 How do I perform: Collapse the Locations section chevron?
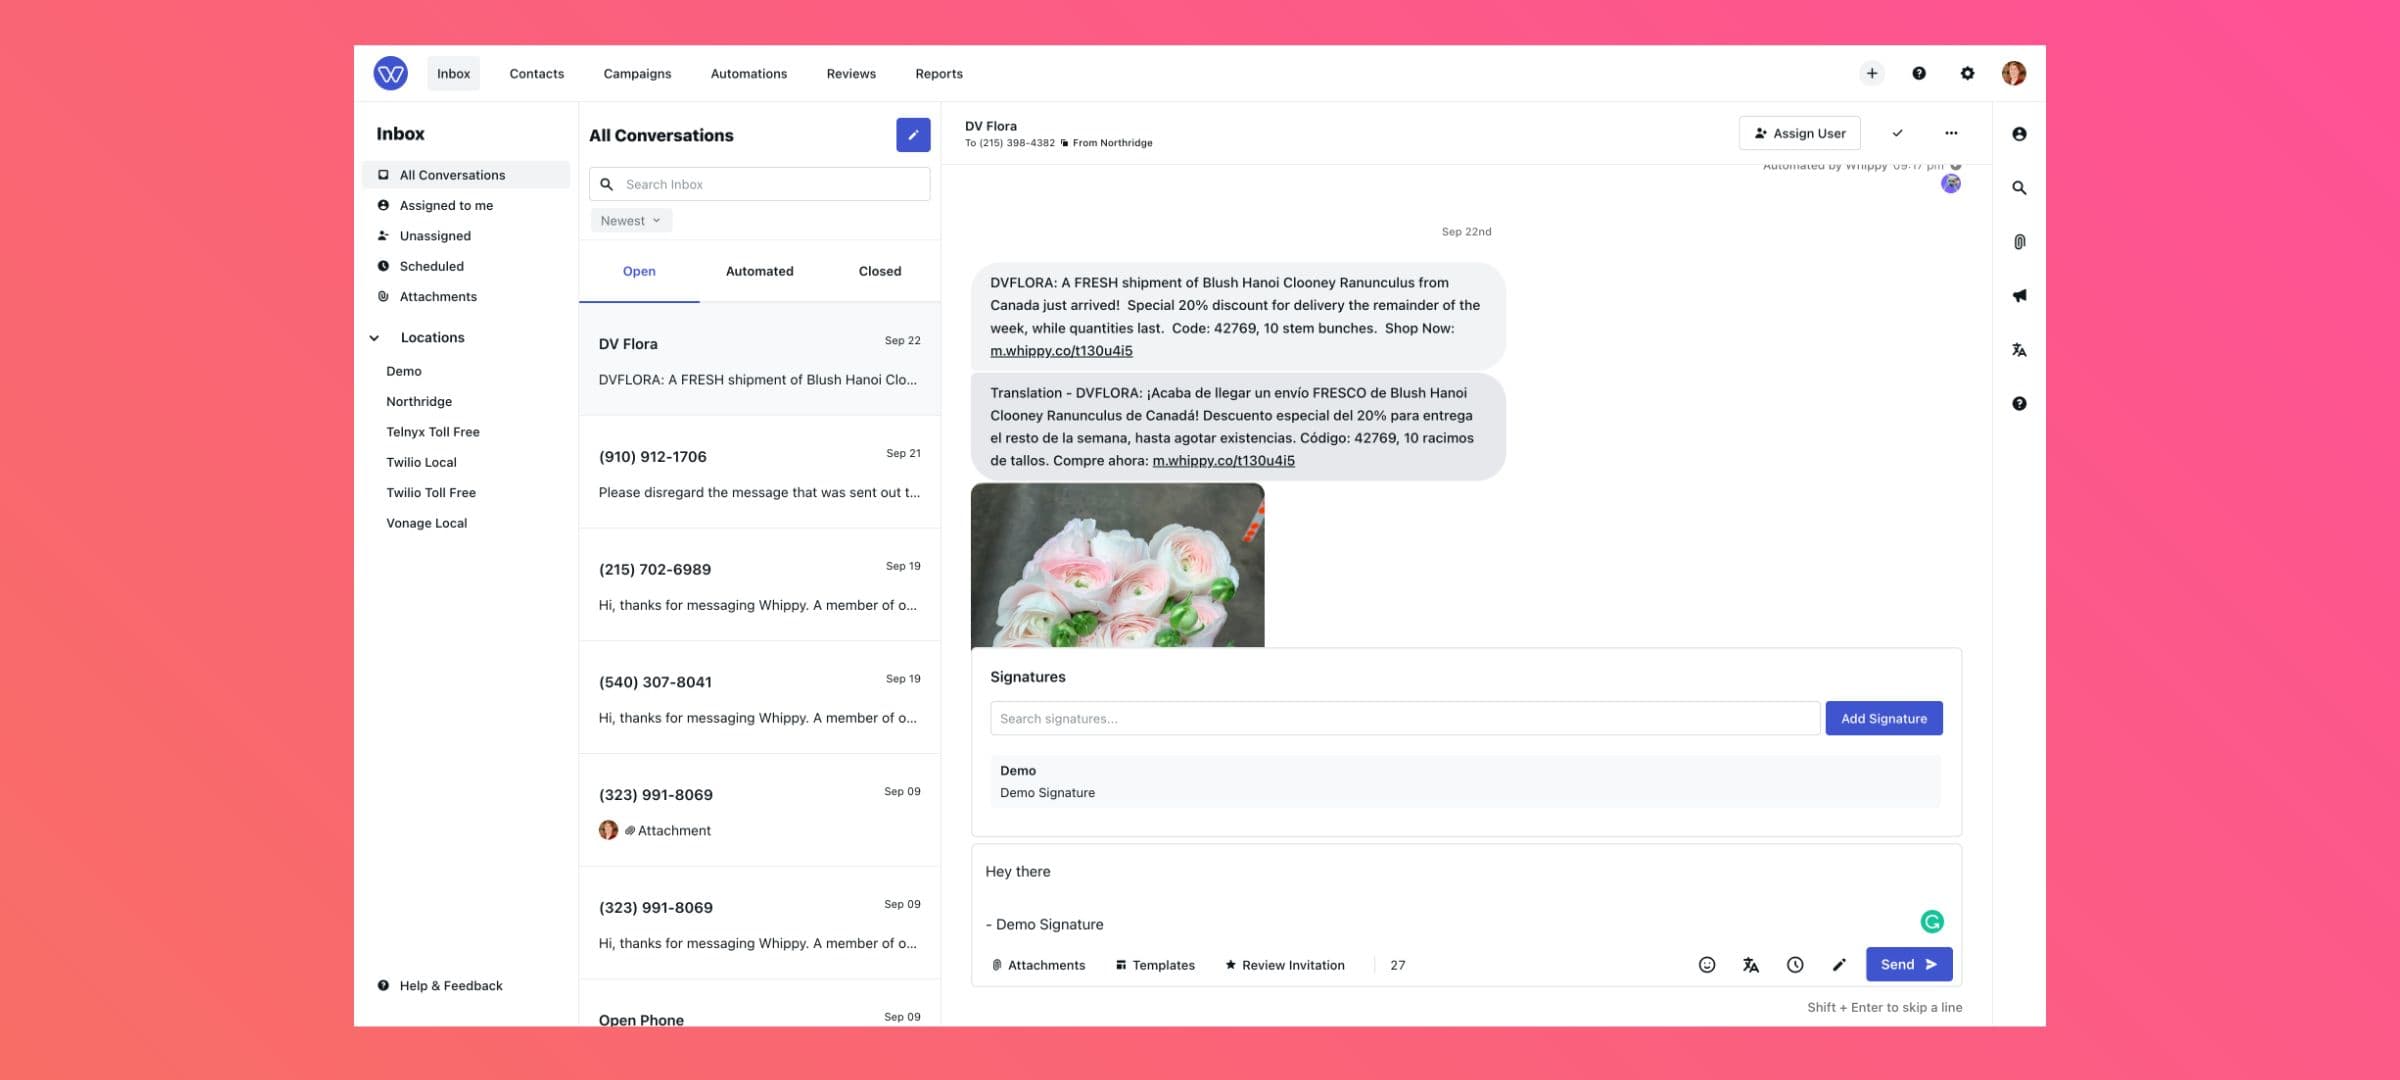374,338
